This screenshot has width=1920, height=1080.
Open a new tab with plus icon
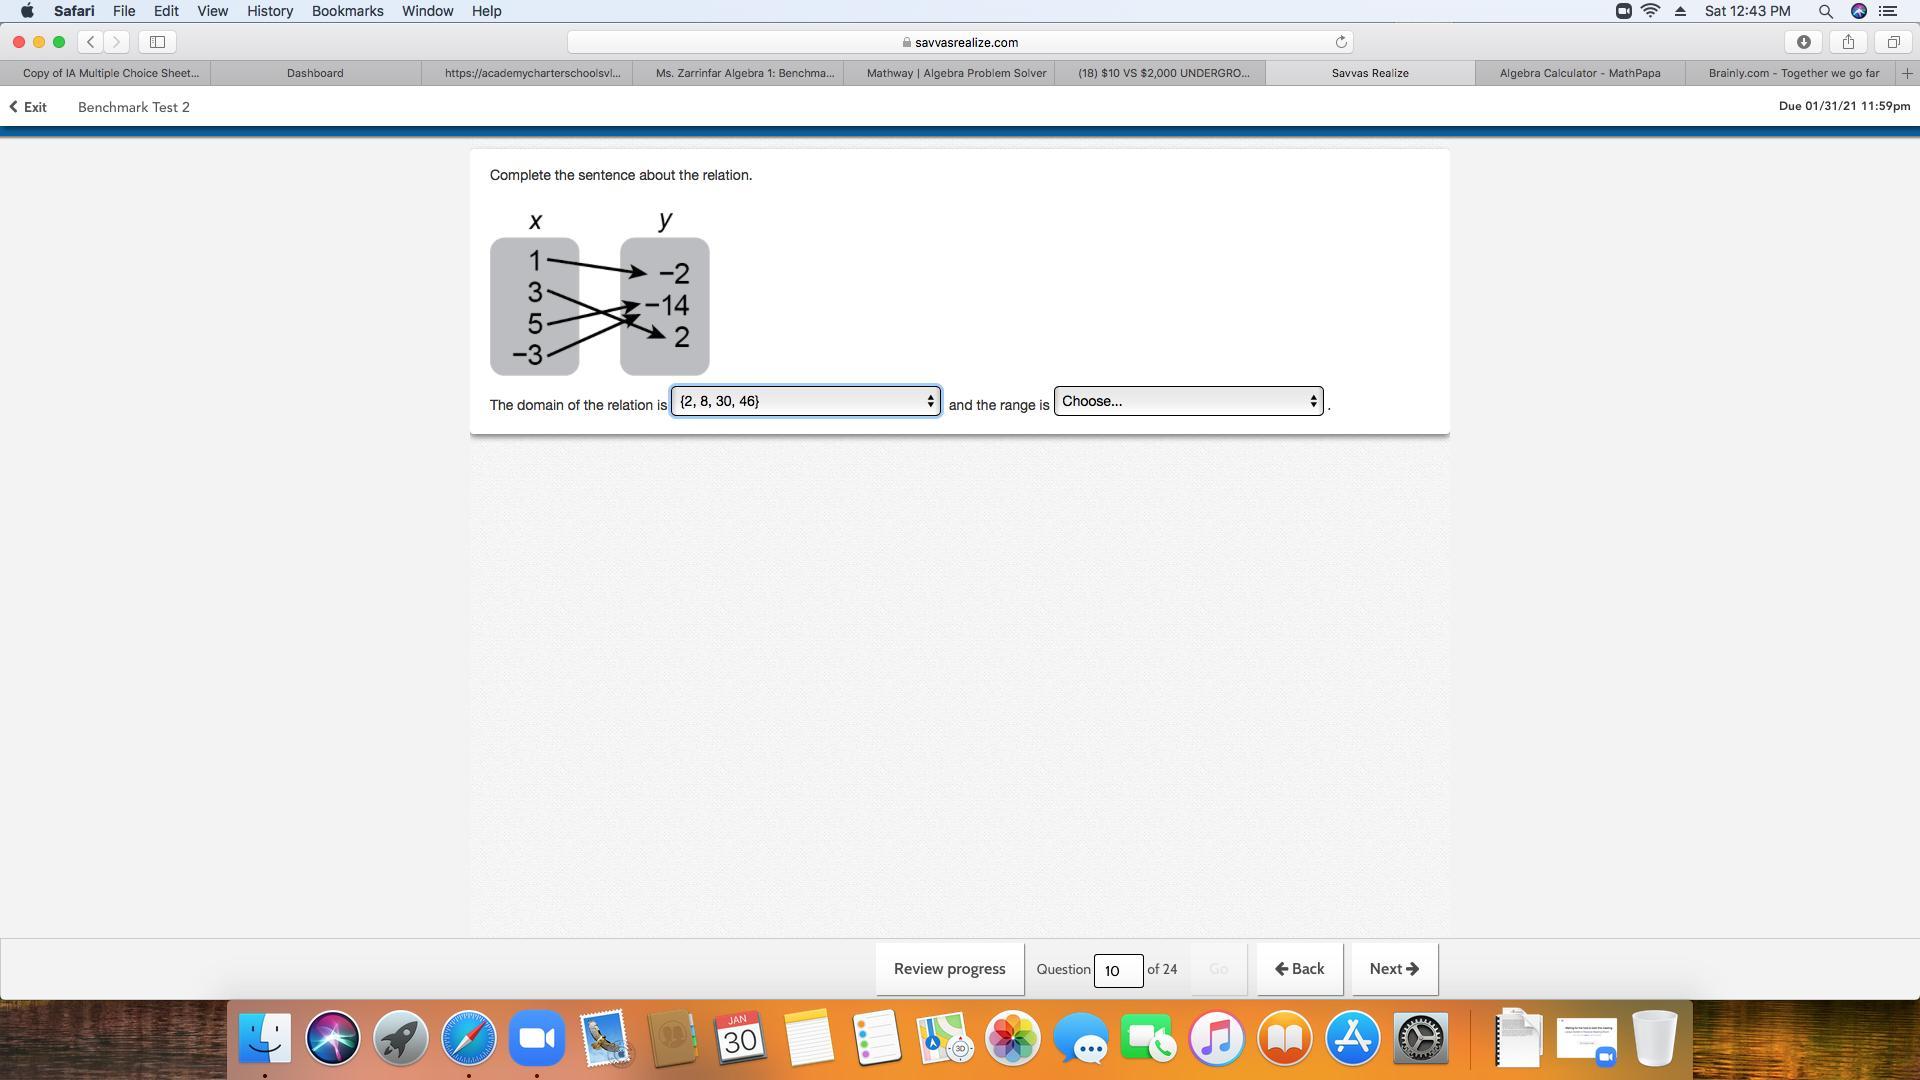pyautogui.click(x=1906, y=73)
